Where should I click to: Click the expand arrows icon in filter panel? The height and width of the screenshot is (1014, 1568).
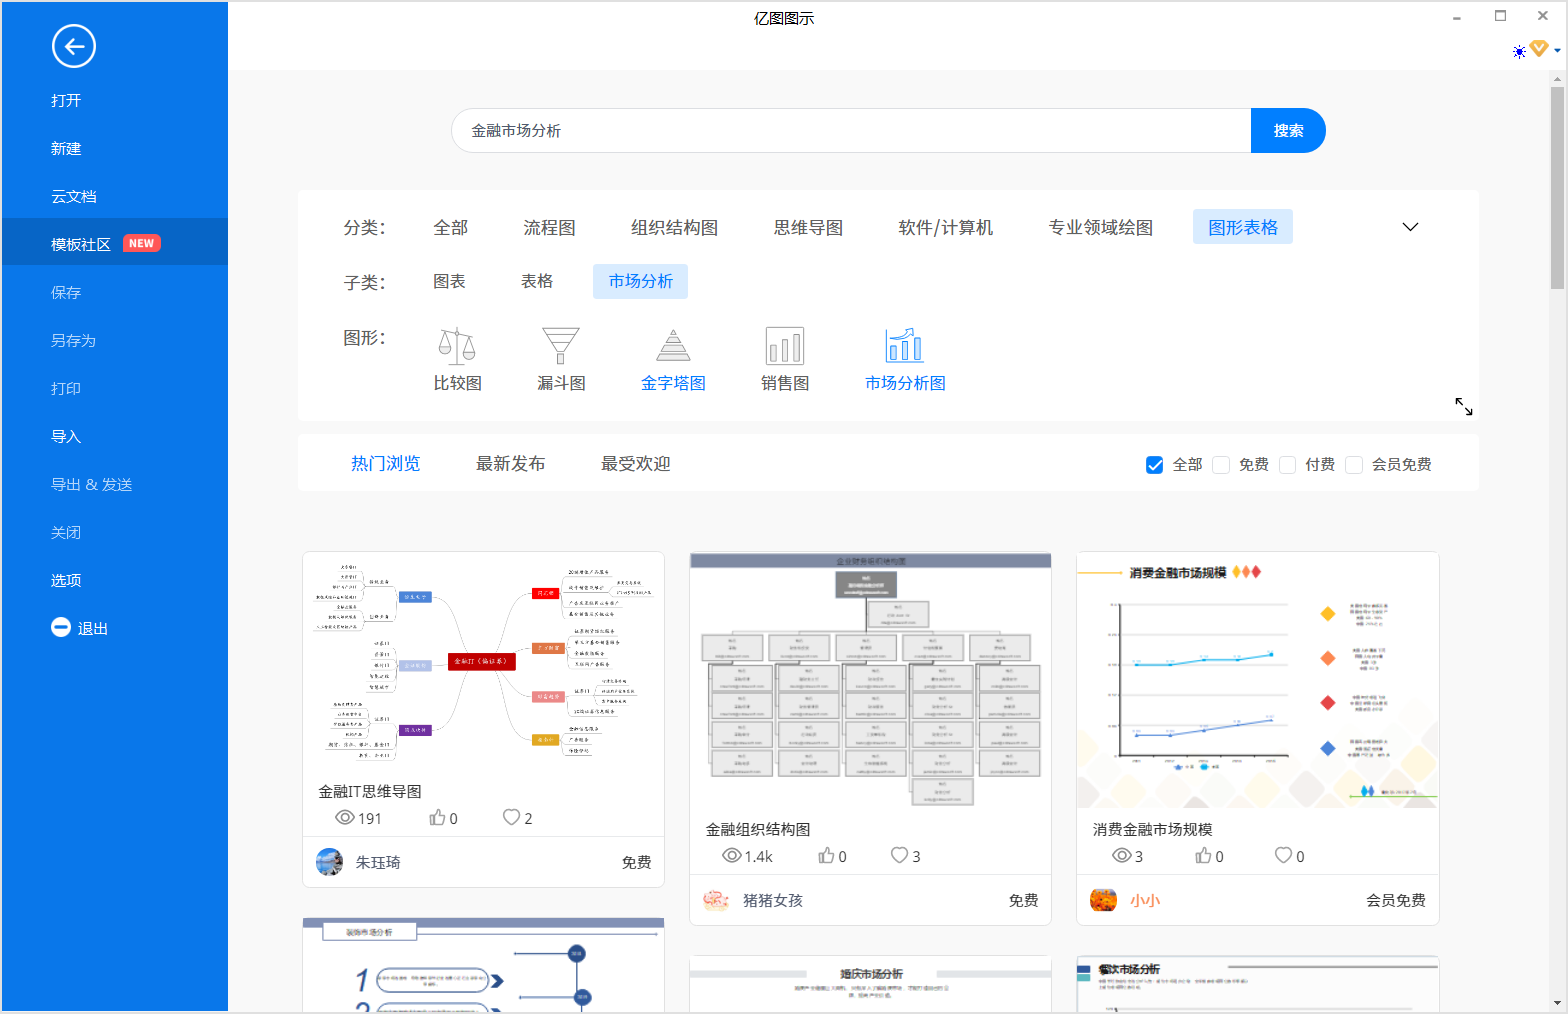click(x=1463, y=406)
